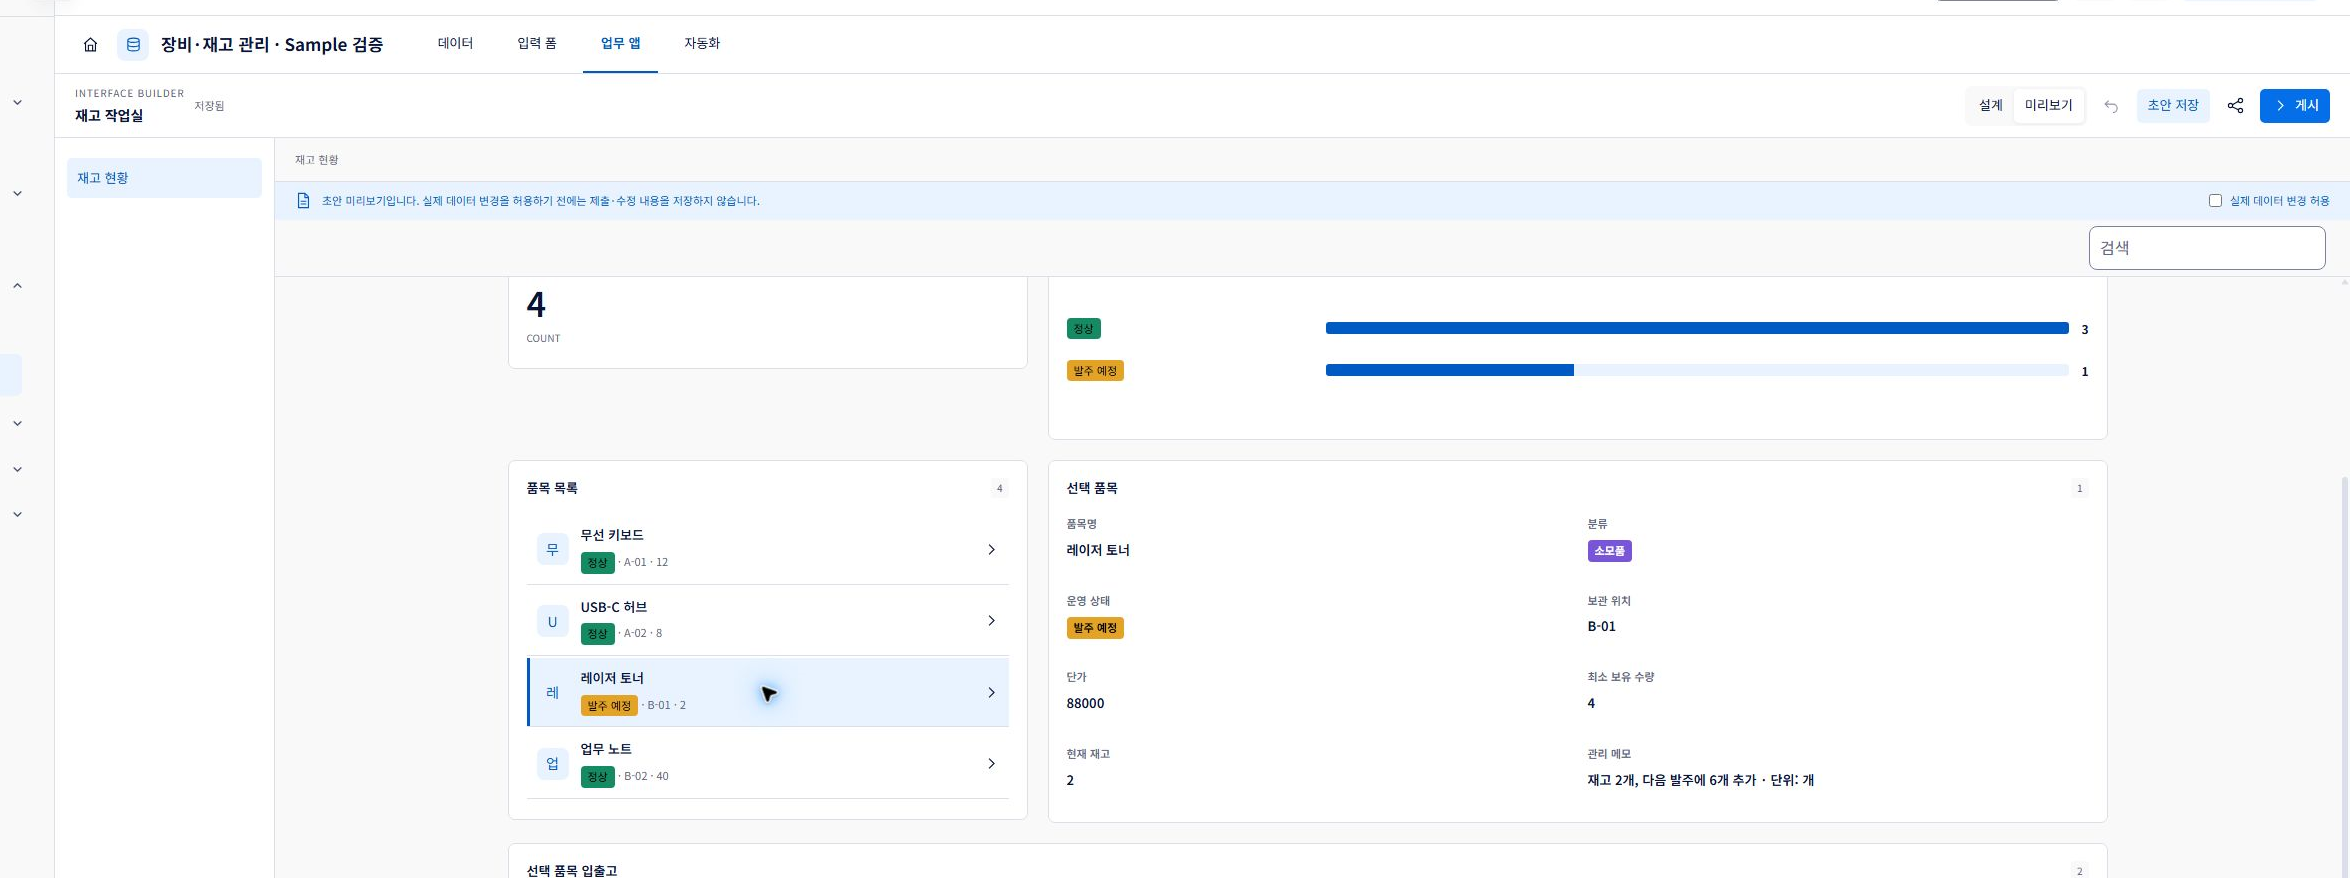This screenshot has width=2350, height=878.
Task: Click the 정상 tag in the status chart
Action: click(1083, 329)
